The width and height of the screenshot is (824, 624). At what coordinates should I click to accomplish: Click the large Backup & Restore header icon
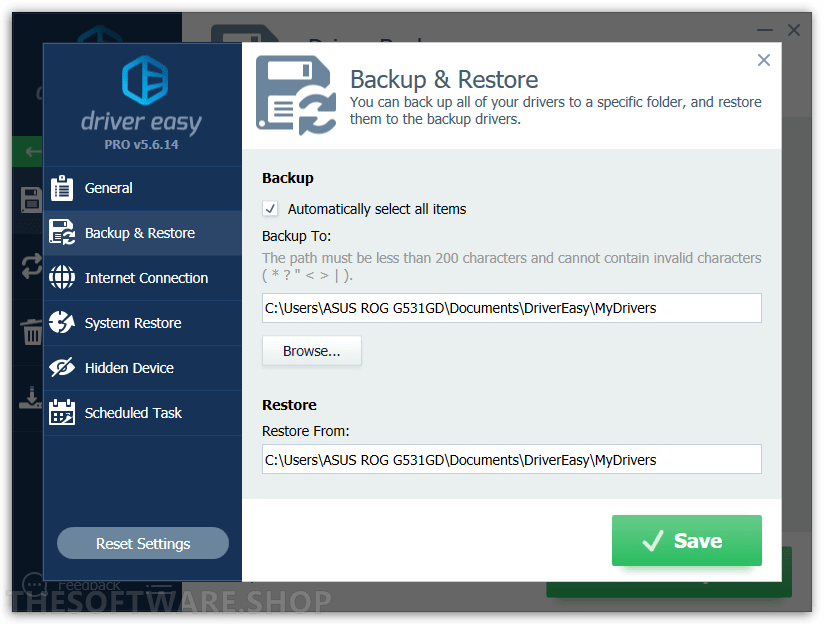click(x=296, y=95)
